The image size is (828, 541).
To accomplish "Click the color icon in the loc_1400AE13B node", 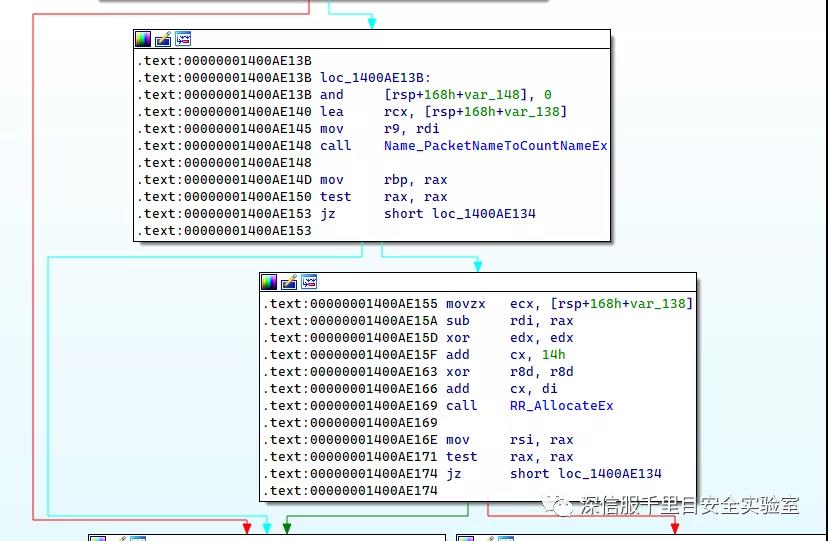I will pyautogui.click(x=143, y=39).
